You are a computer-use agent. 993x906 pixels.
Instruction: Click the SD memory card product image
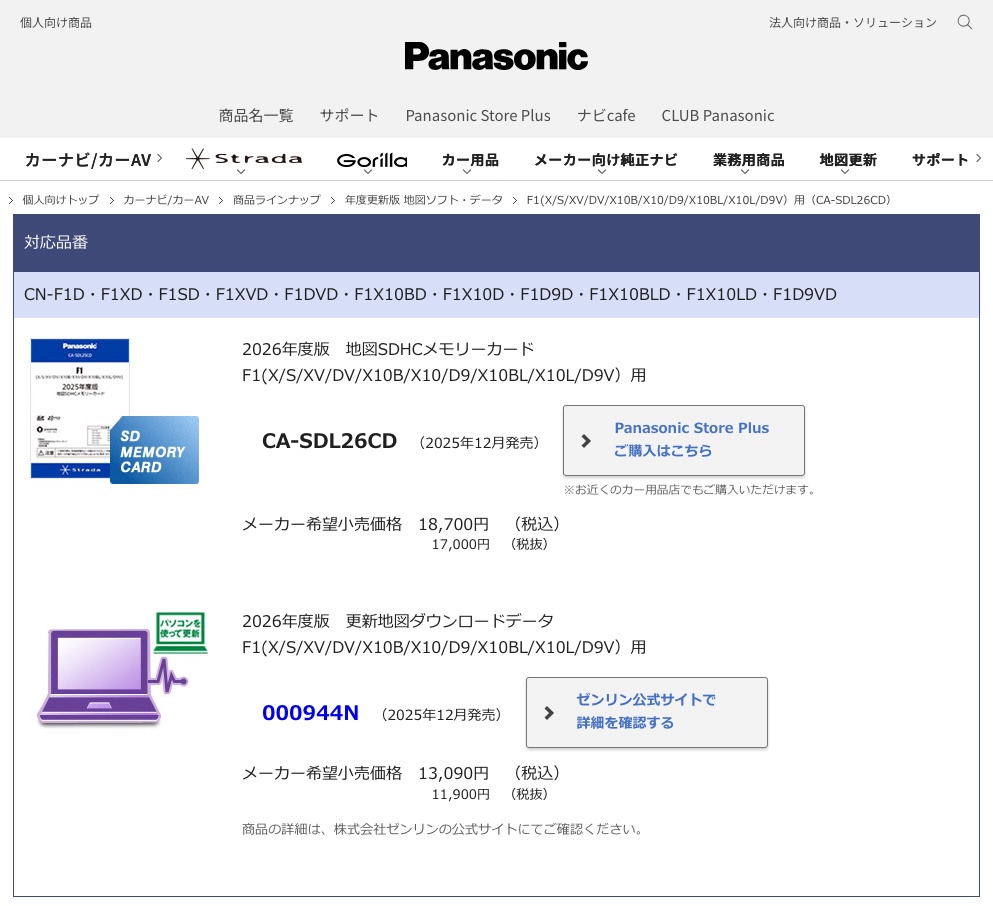click(115, 411)
